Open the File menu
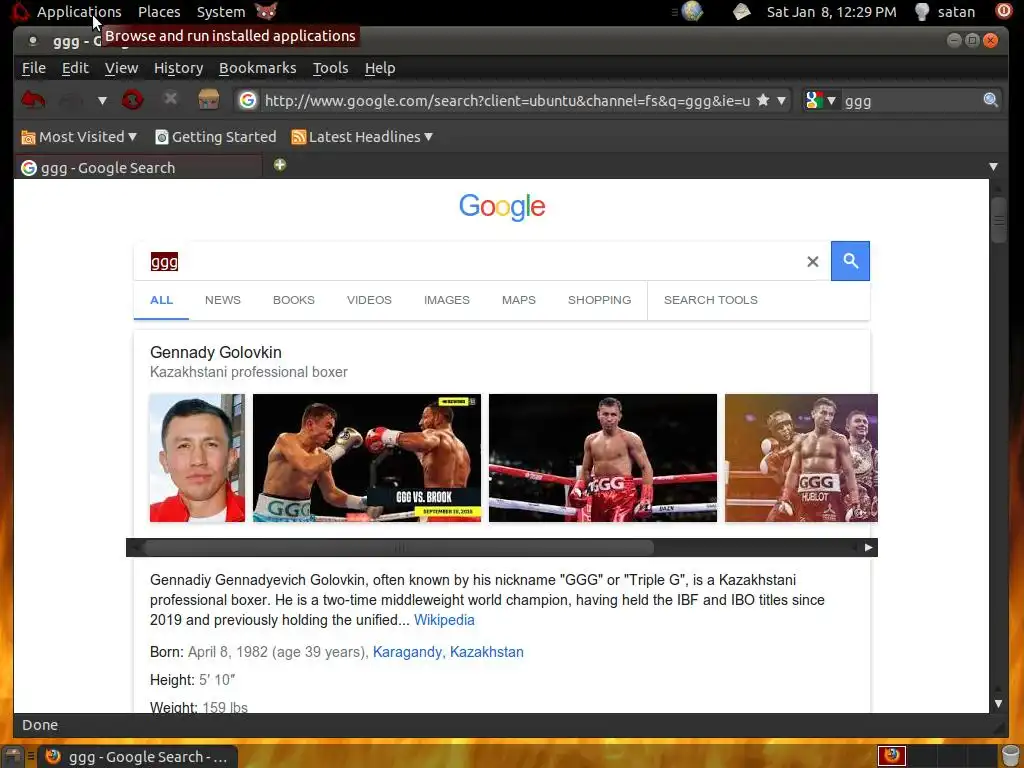 click(x=33, y=68)
